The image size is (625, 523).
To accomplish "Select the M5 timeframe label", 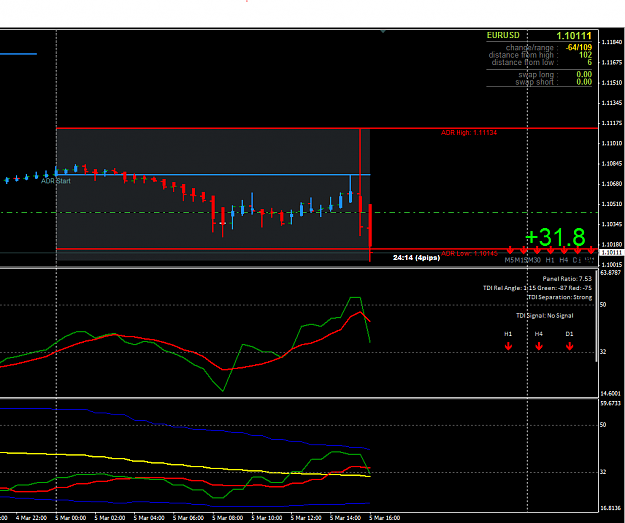I will (x=511, y=260).
